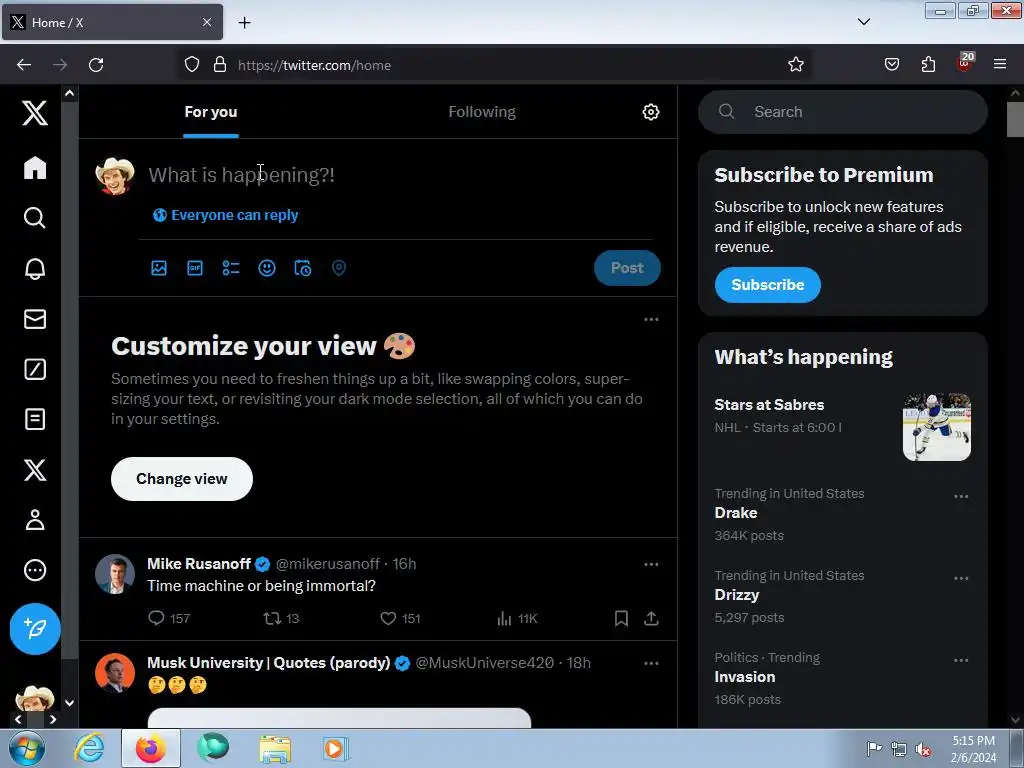Go to Home via house icon
Screen dimensions: 1024x768
click(35, 168)
